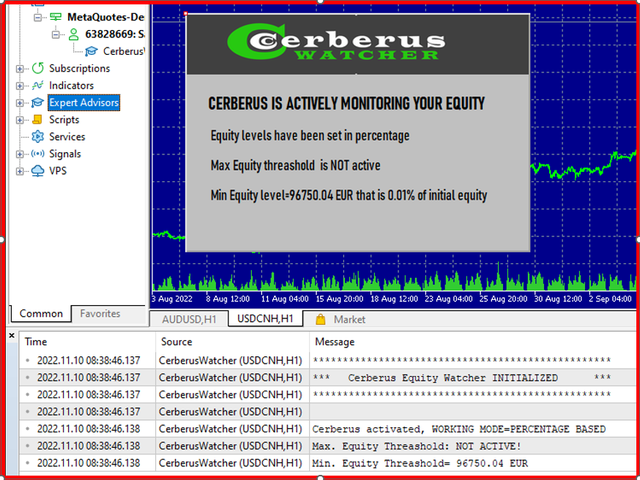Click the VPS cloud icon
Screen dimensions: 640x480
pos(38,171)
